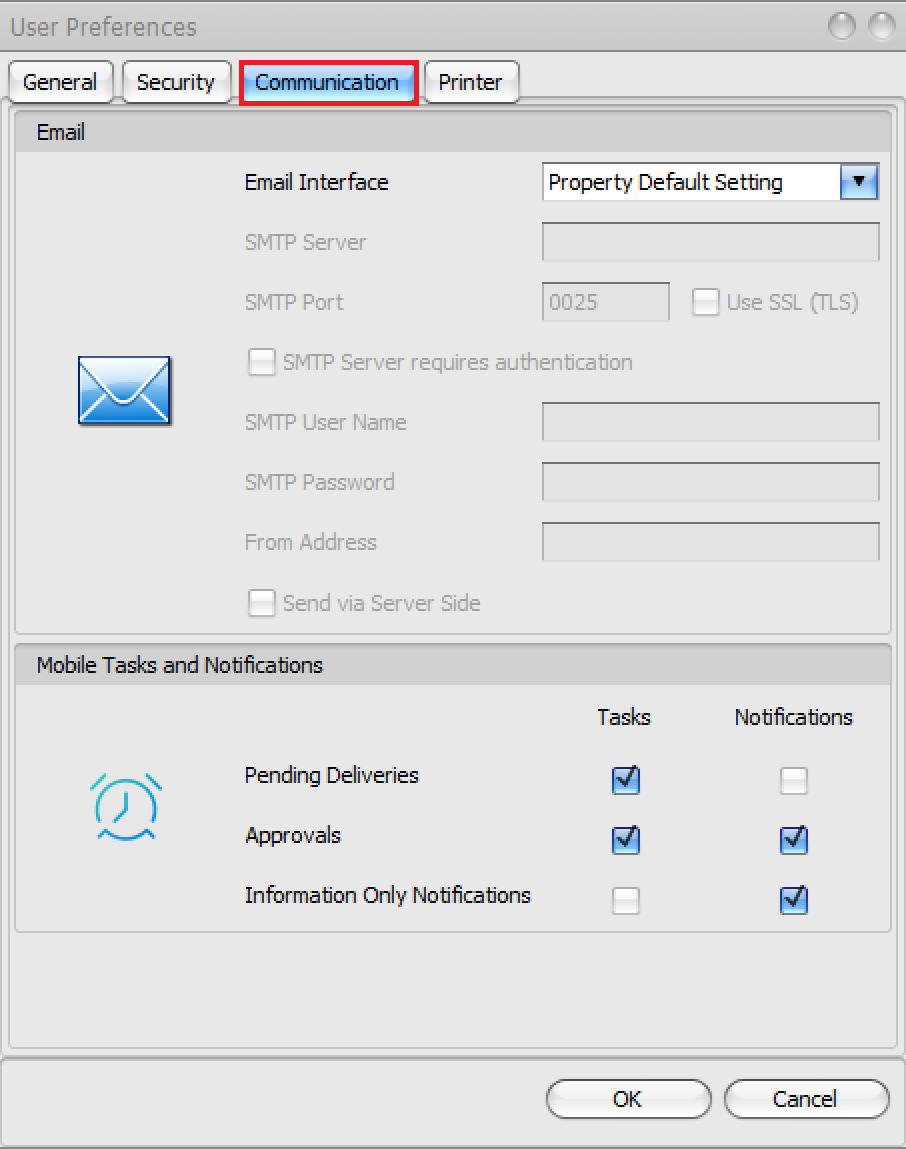The height and width of the screenshot is (1149, 906).
Task: Open the Security tab
Action: [176, 82]
